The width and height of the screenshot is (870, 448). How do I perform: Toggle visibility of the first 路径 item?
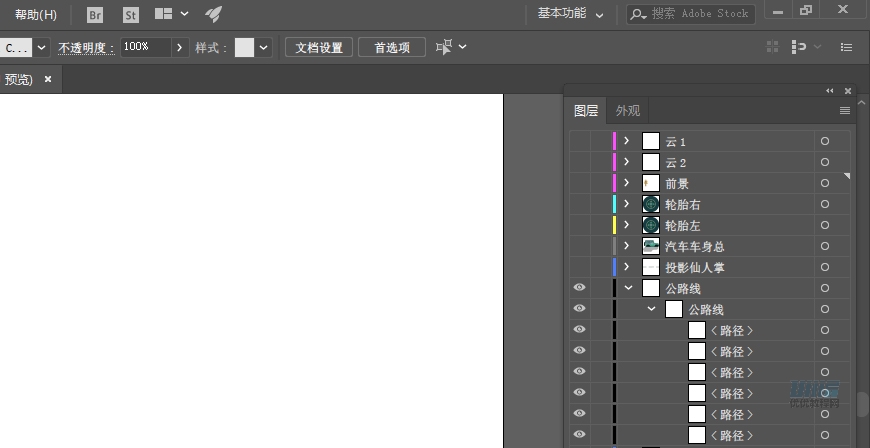coord(579,330)
